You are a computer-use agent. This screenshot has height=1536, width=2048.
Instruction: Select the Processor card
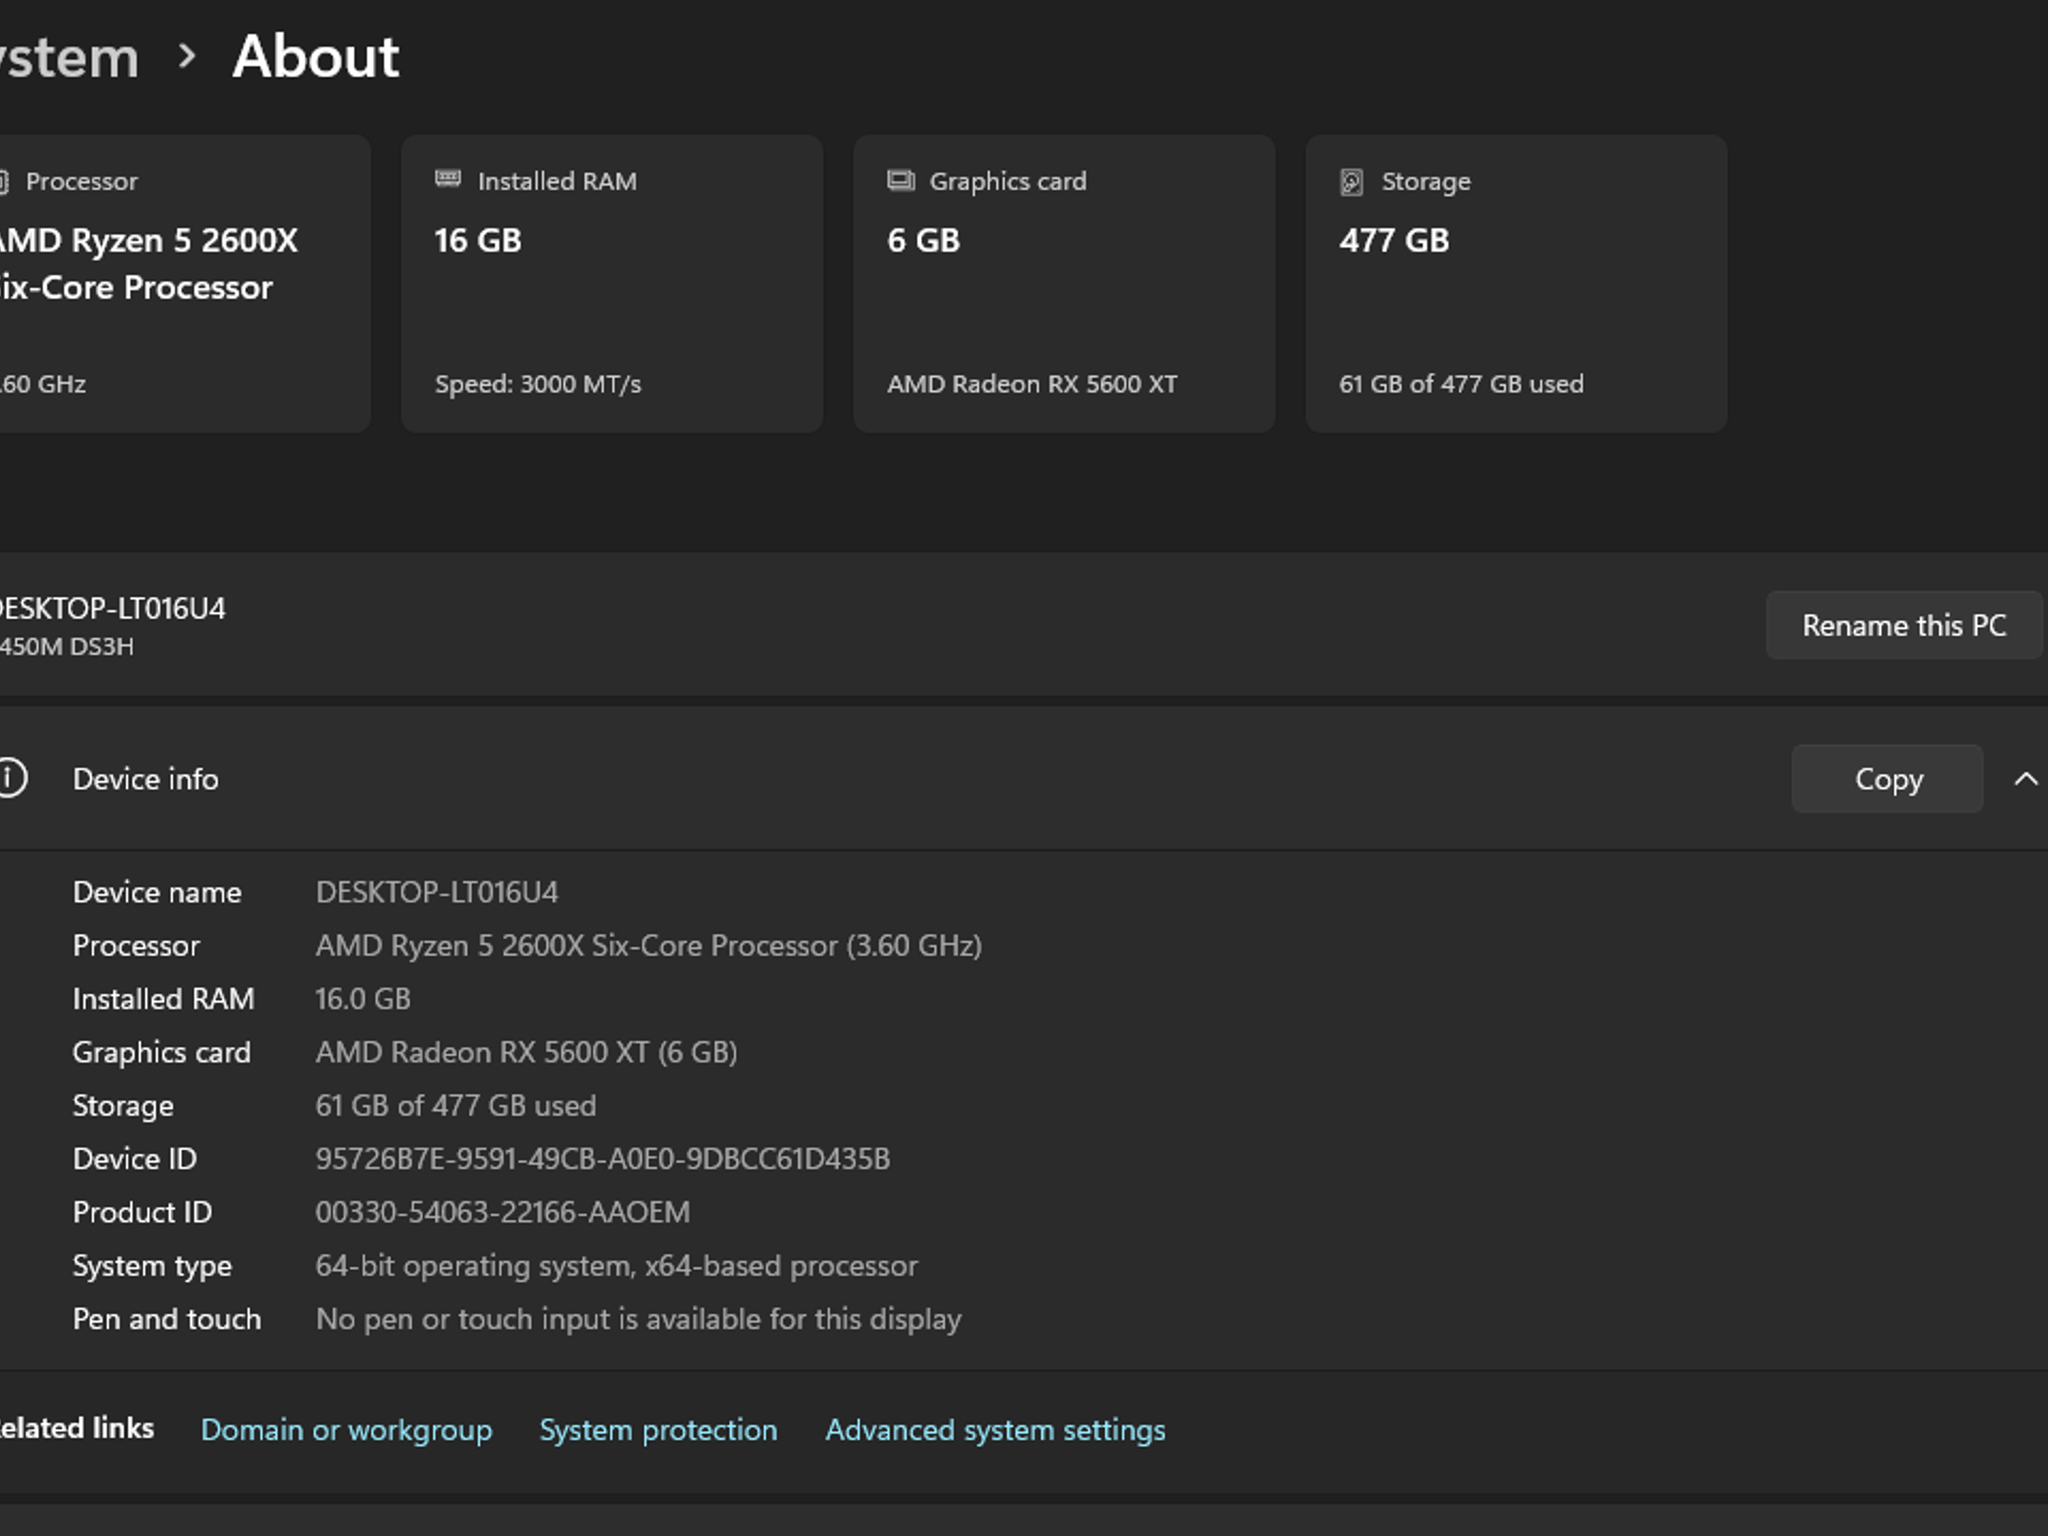pos(184,284)
